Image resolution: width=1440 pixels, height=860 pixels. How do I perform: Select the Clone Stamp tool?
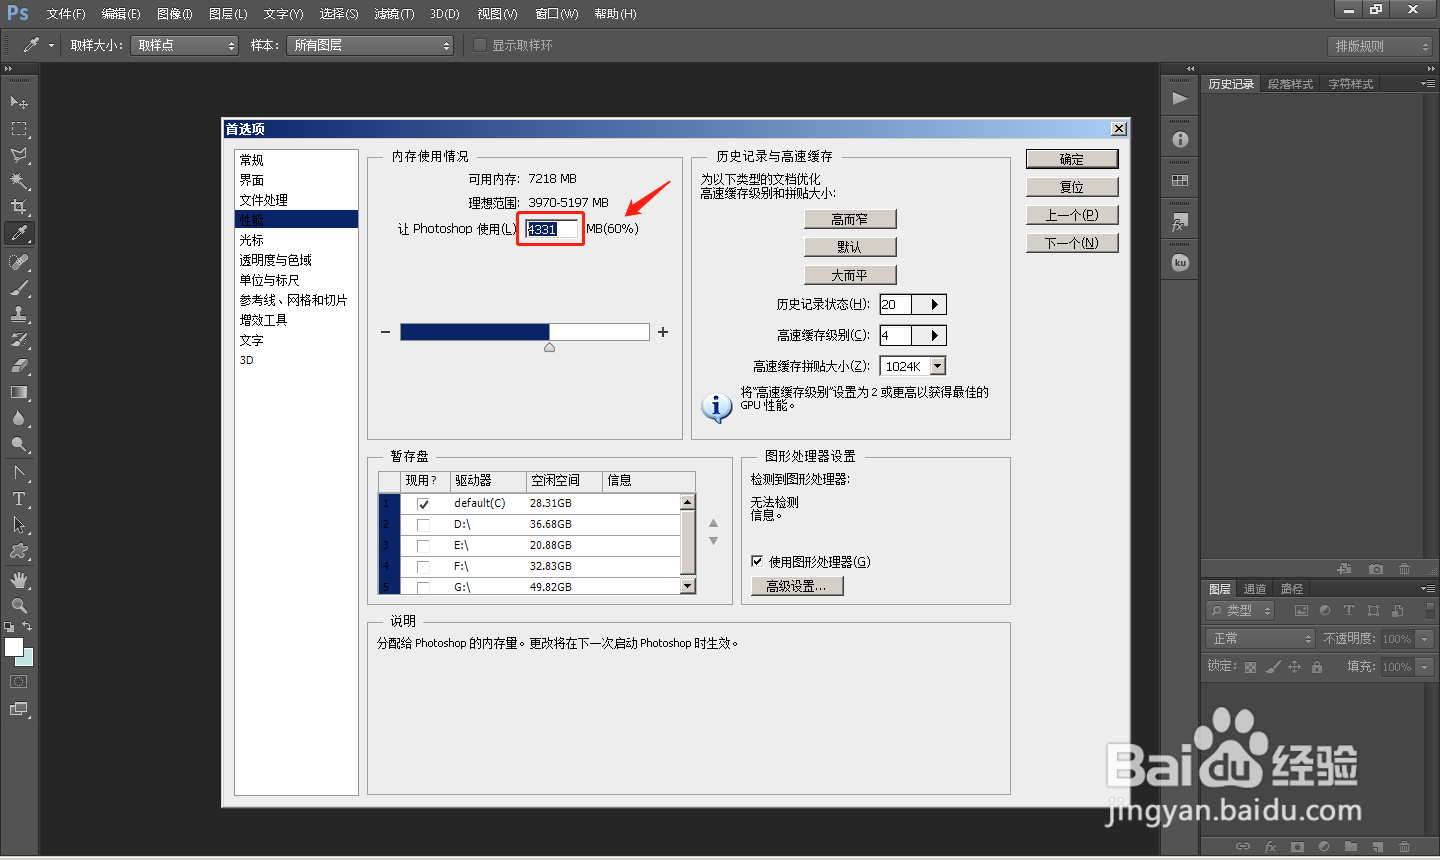(19, 314)
